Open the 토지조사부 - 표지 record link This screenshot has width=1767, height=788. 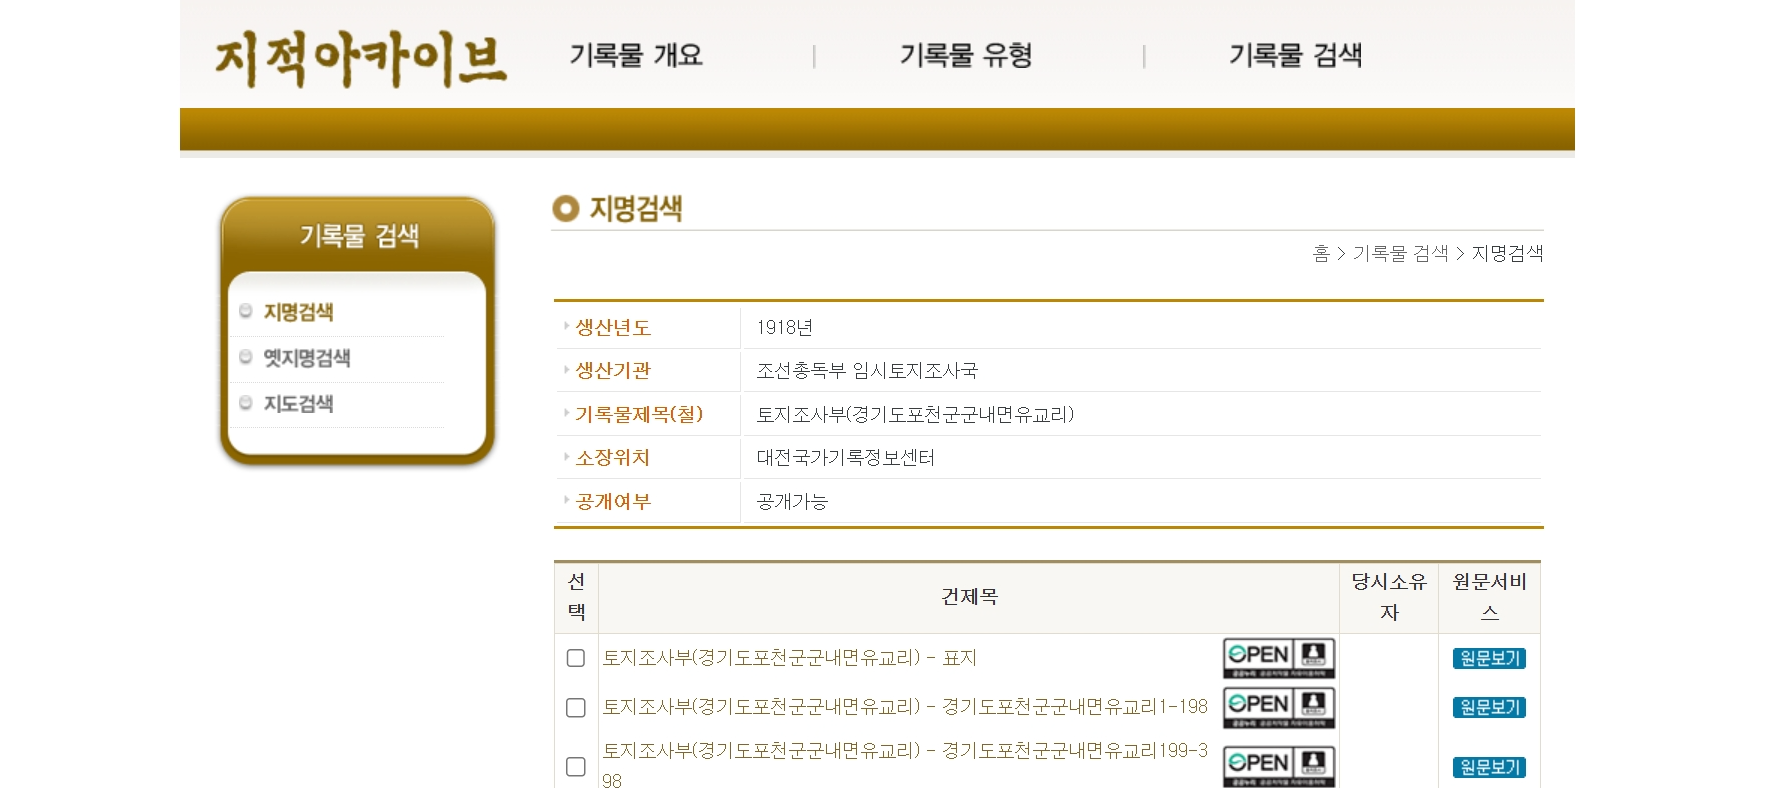coord(790,658)
